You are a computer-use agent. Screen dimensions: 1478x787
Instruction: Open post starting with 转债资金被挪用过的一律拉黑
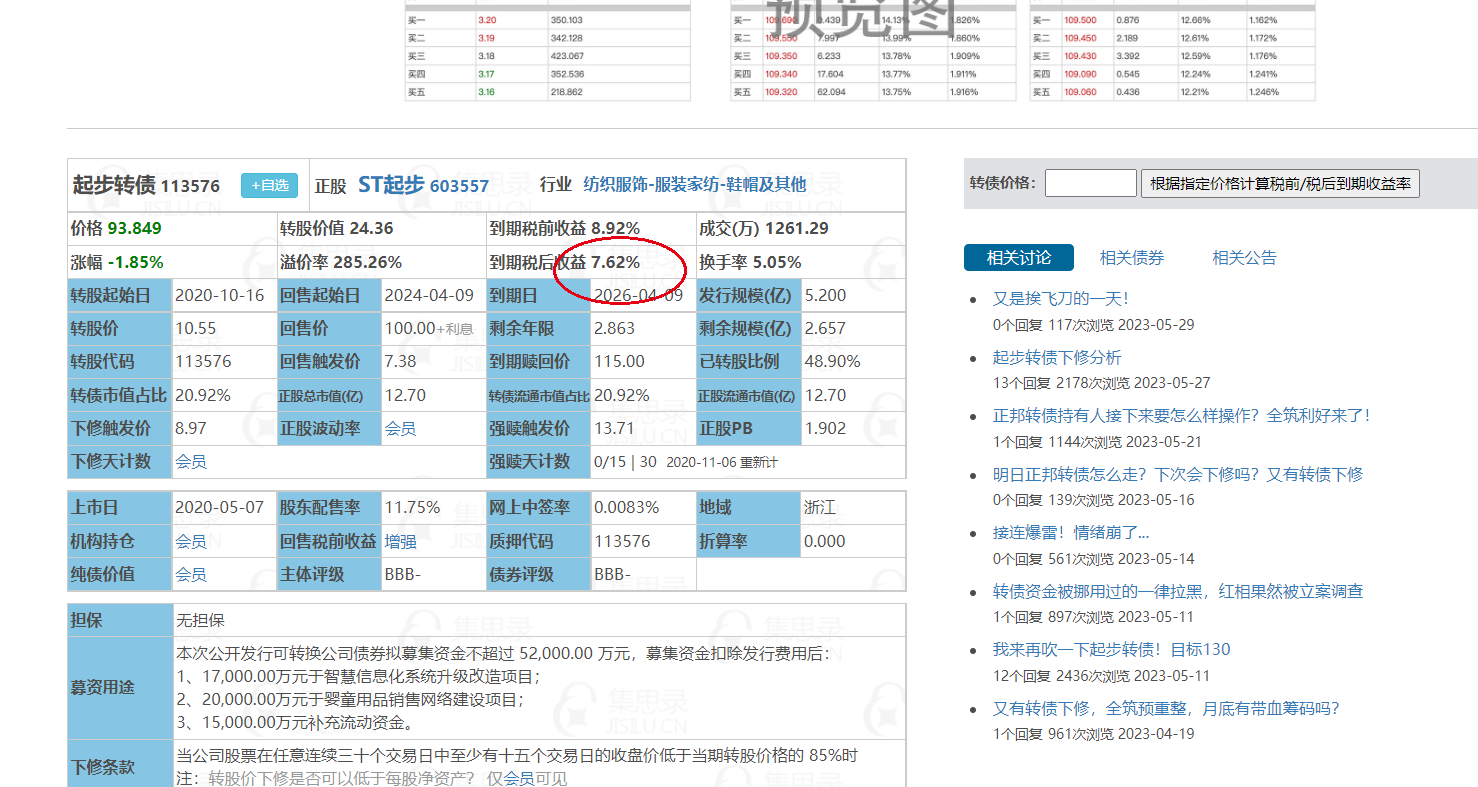pyautogui.click(x=1178, y=591)
